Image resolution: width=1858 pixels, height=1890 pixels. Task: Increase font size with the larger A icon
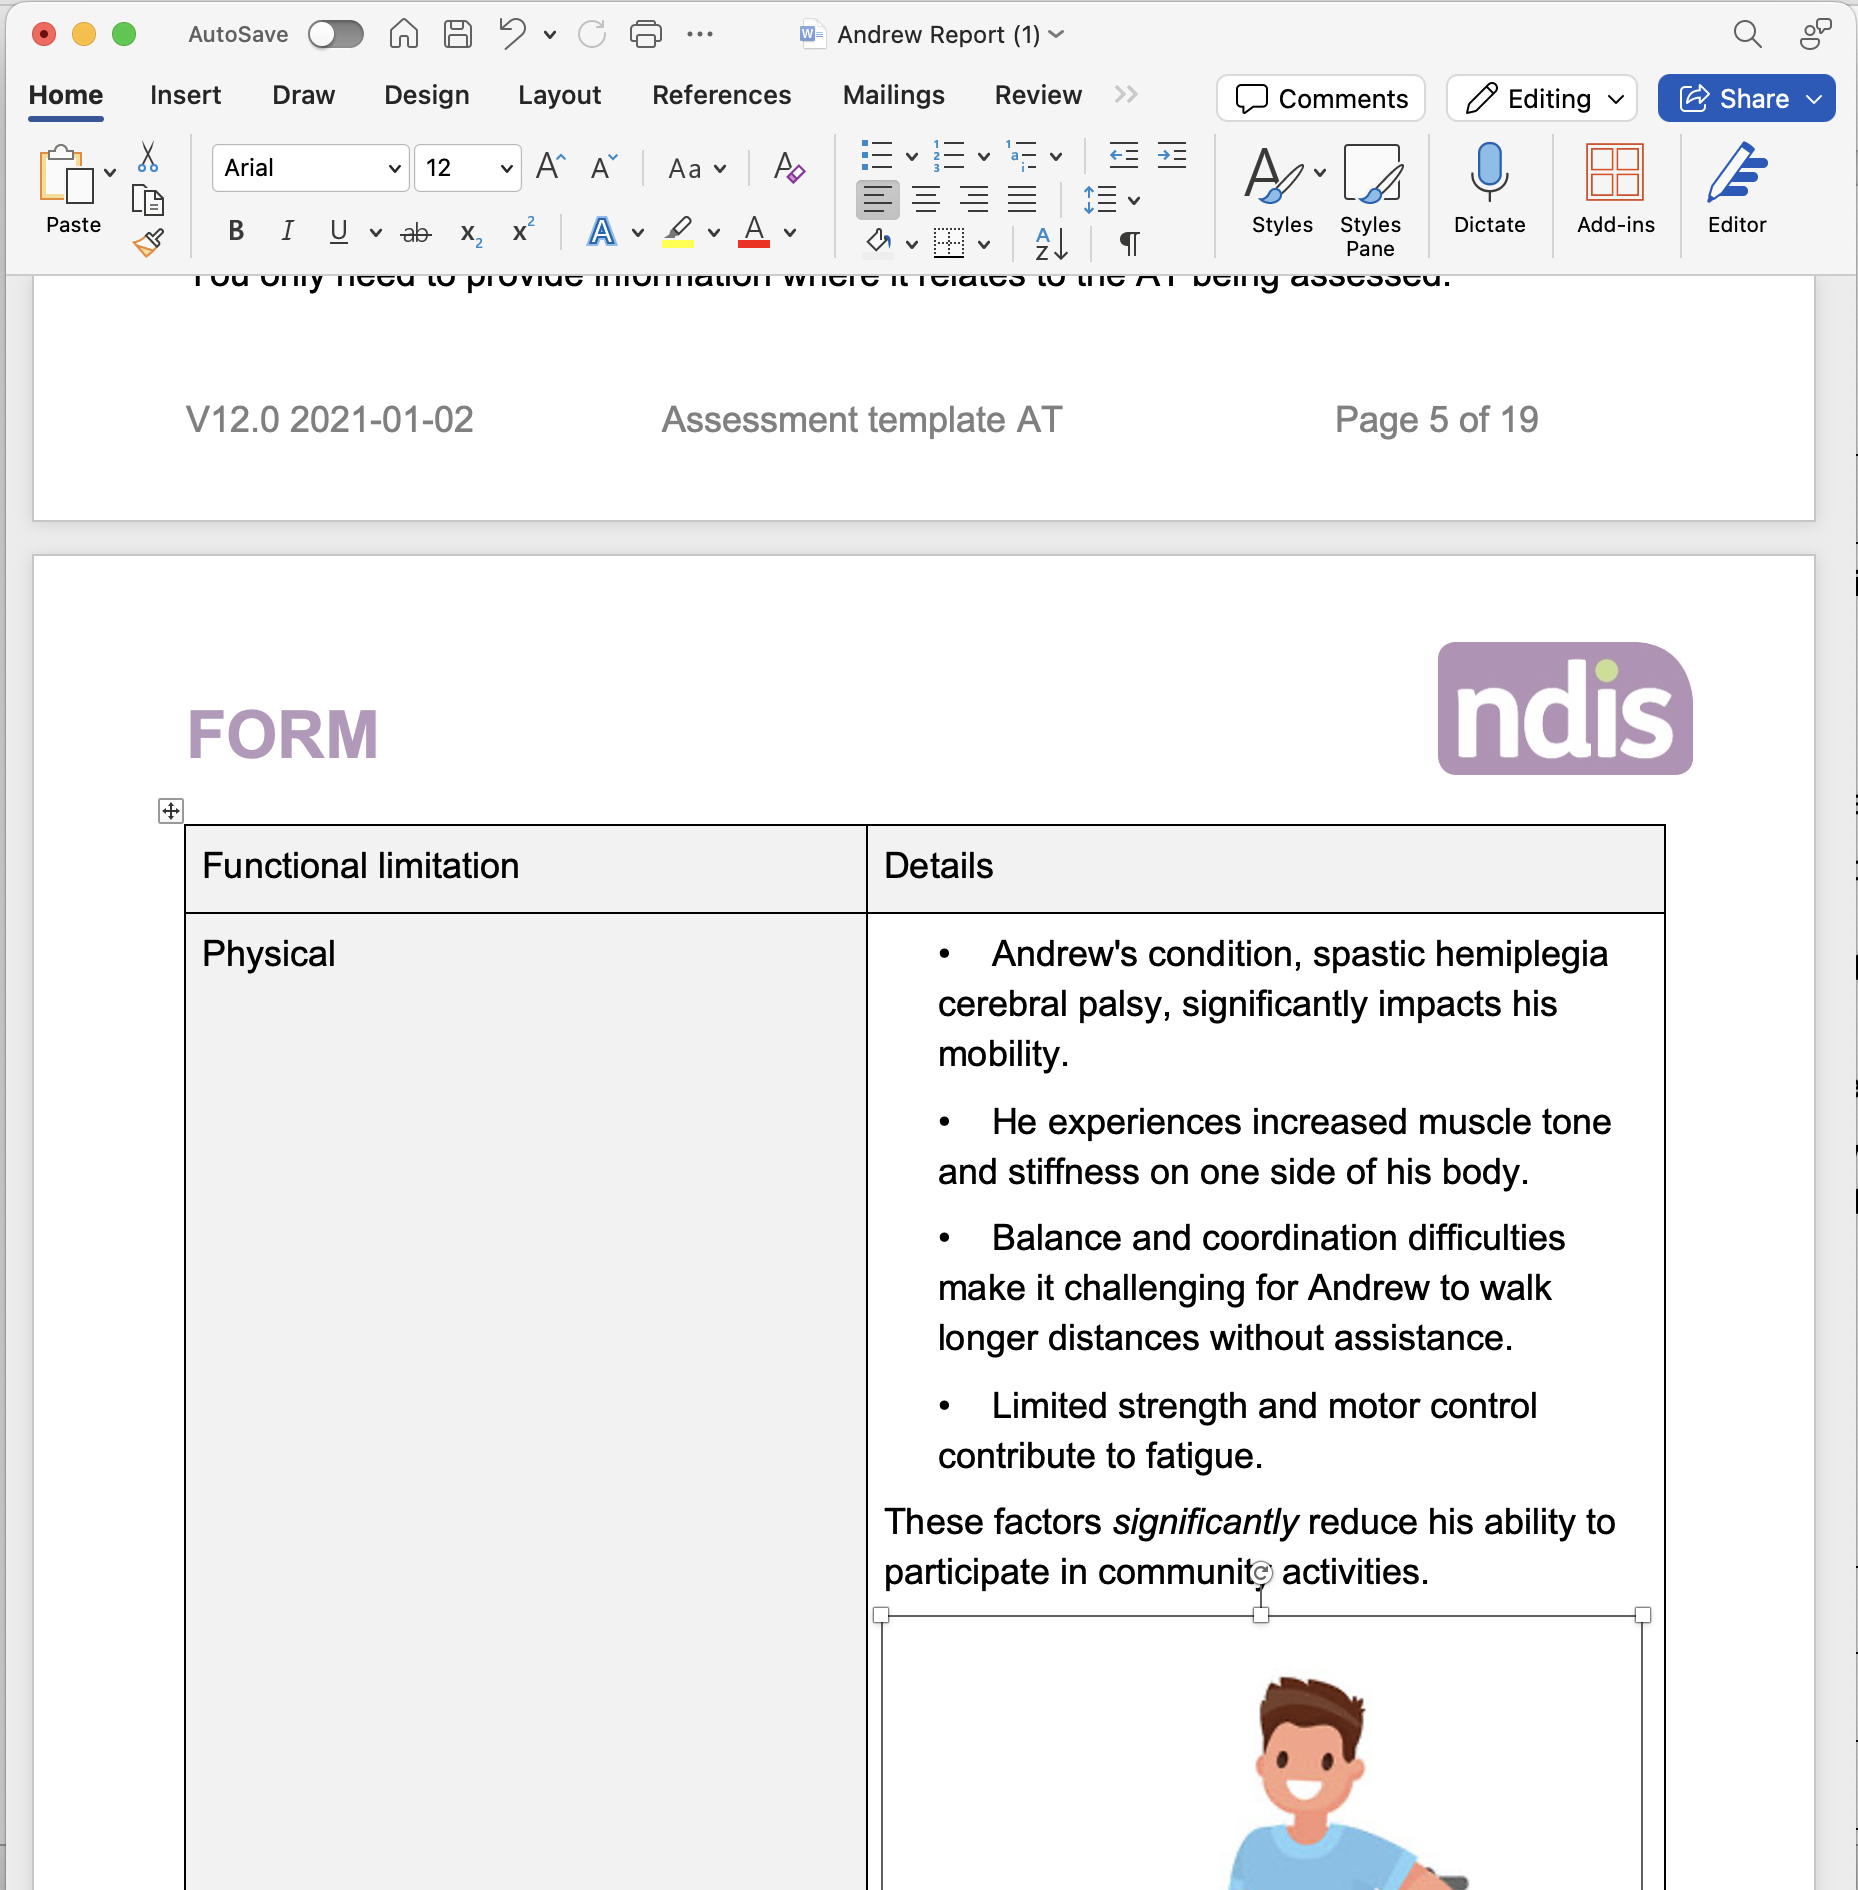[x=551, y=167]
